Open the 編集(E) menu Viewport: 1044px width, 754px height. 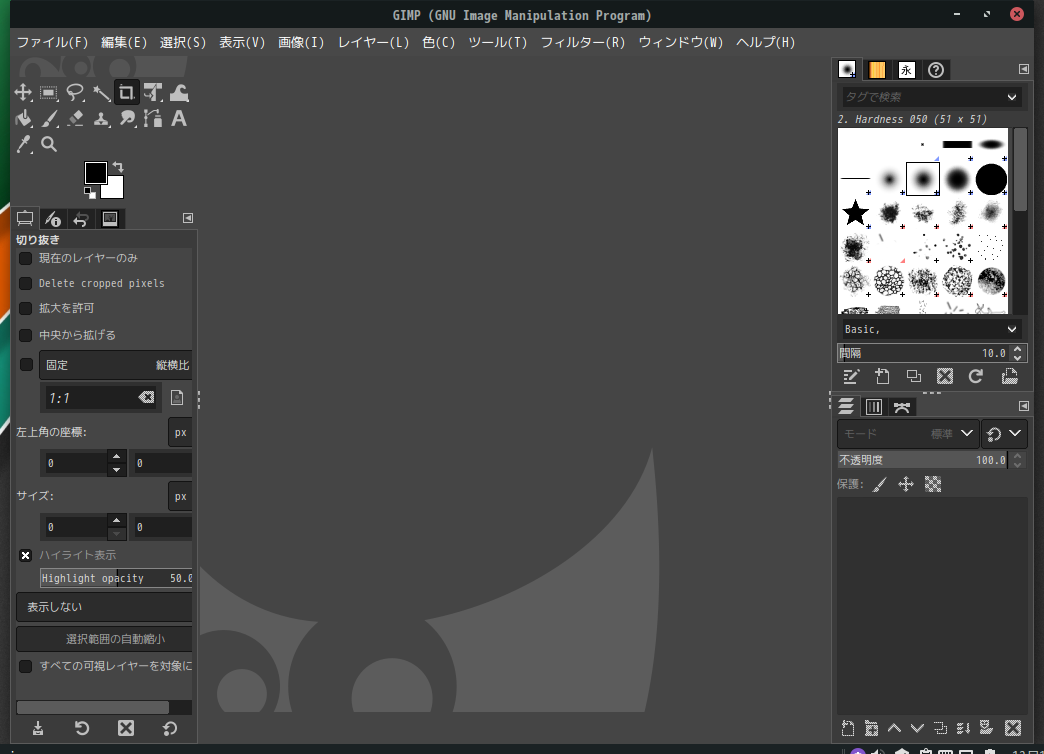tap(124, 42)
